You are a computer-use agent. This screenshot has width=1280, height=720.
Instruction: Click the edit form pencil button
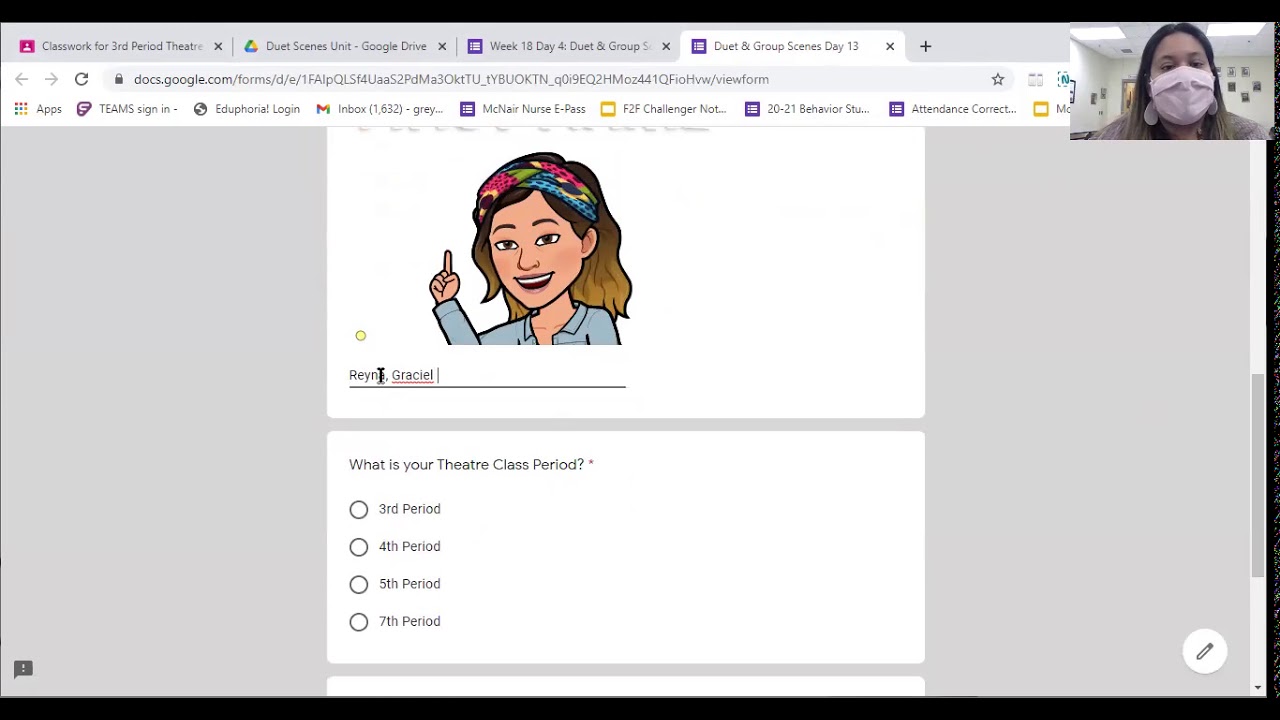point(1205,652)
